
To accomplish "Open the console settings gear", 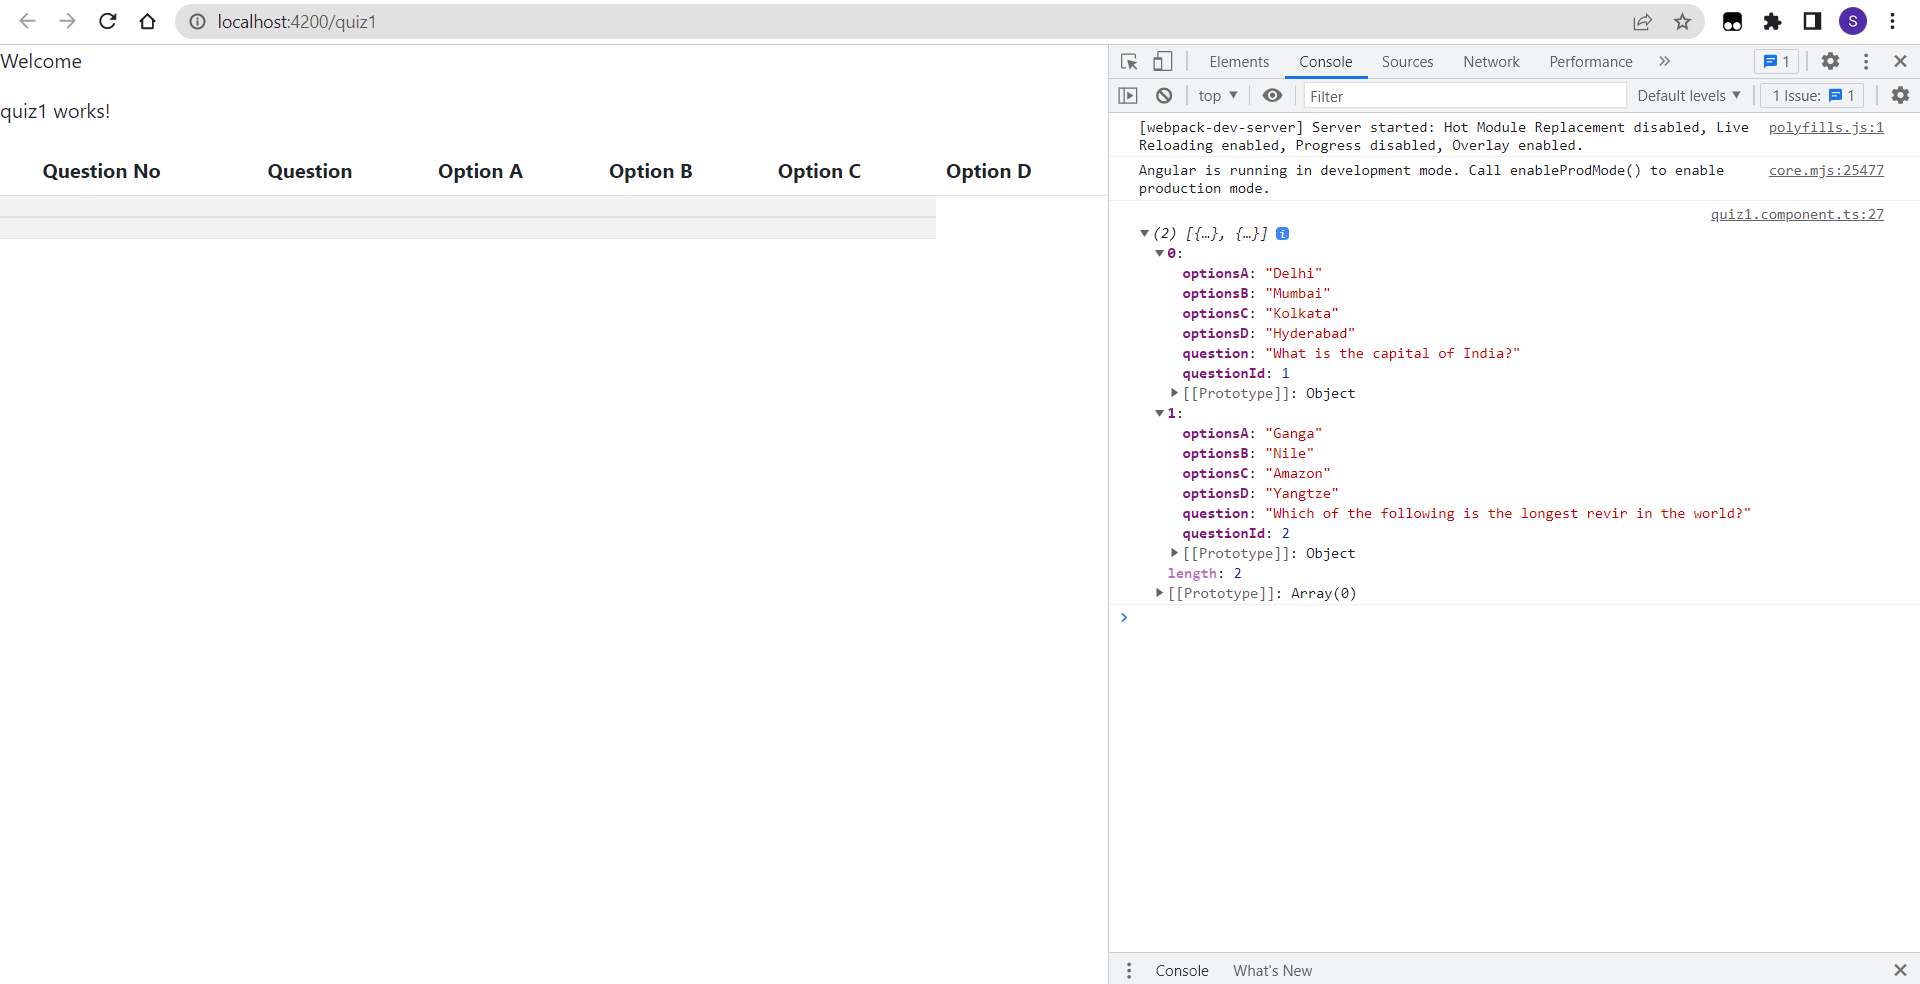I will coord(1900,95).
